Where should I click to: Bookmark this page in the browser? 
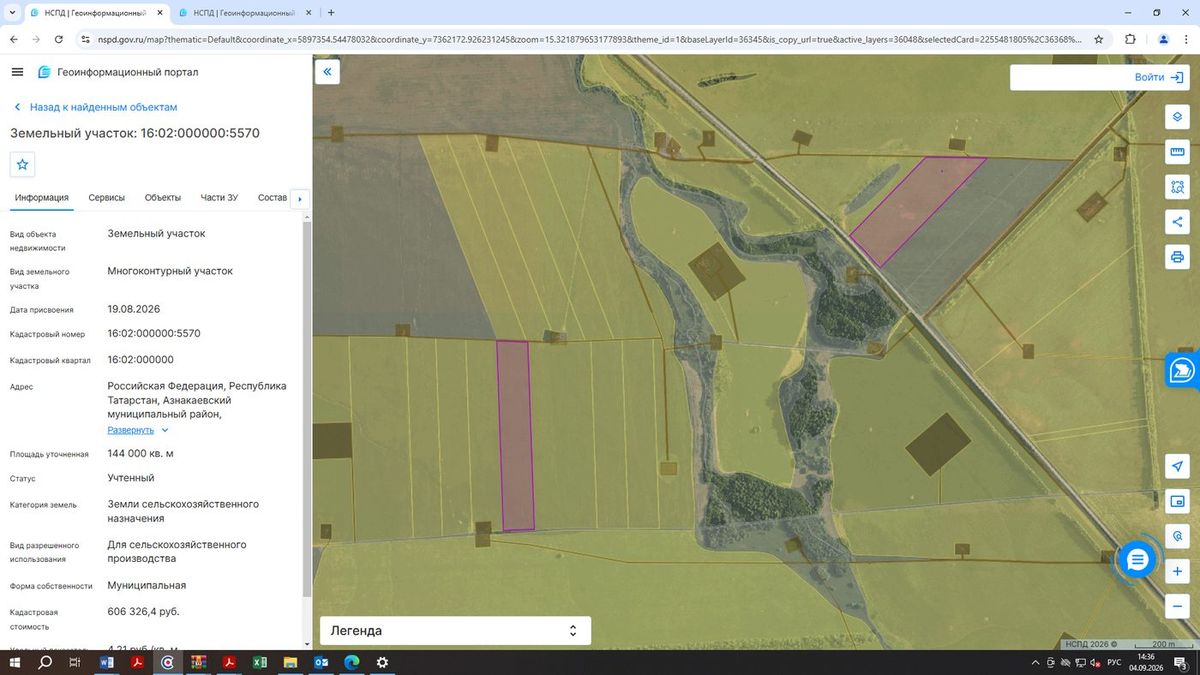click(x=1099, y=39)
